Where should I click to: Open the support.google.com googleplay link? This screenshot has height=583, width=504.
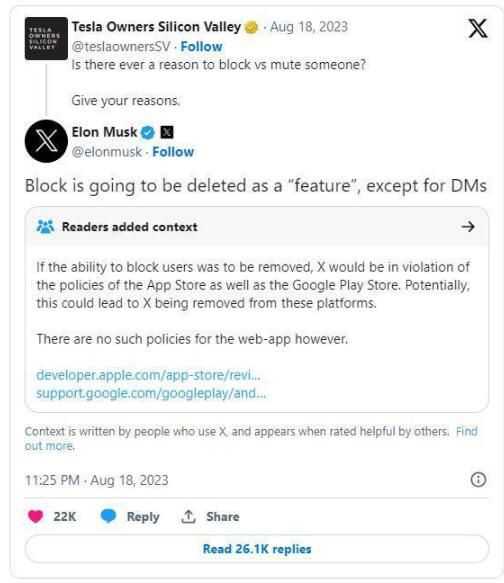(x=151, y=393)
